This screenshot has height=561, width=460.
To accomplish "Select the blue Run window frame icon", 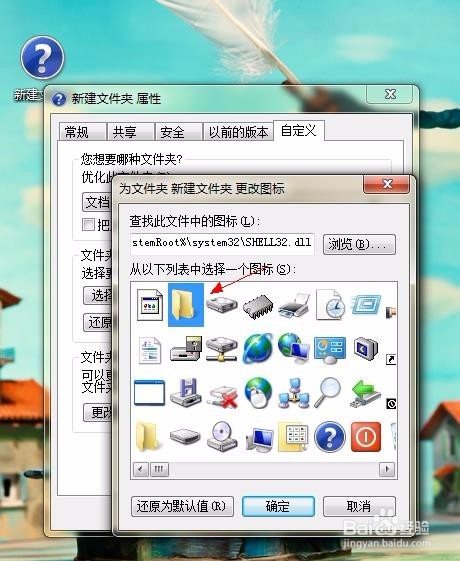I will [366, 305].
